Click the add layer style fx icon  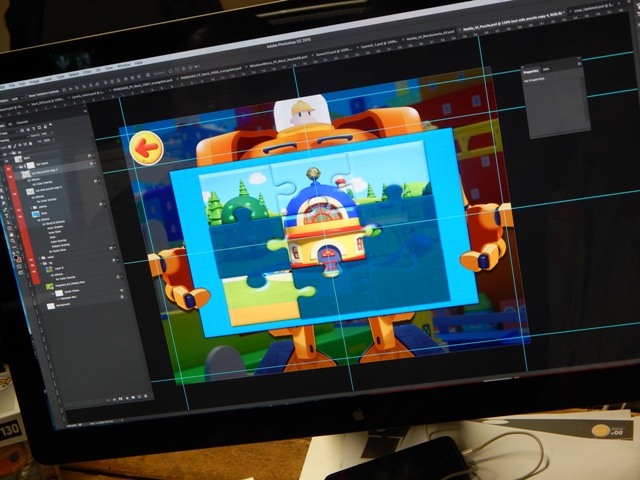pyautogui.click(x=114, y=400)
